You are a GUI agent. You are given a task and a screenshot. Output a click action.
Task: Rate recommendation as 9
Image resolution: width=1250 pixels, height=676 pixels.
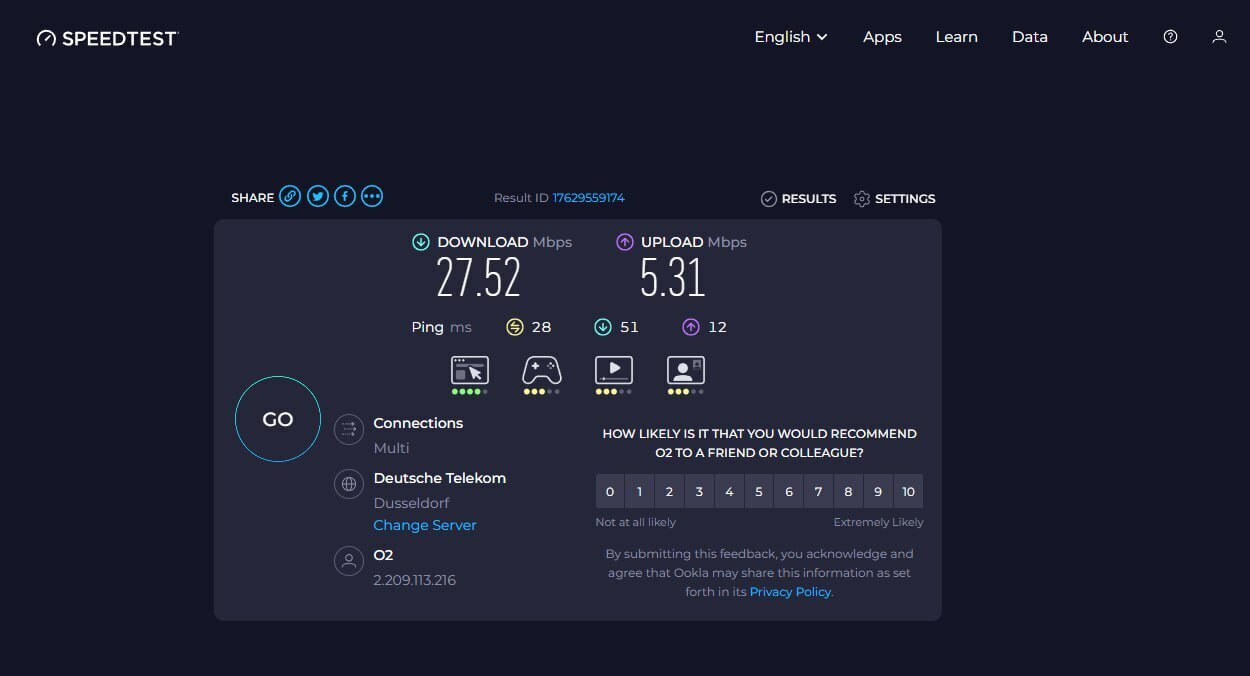pyautogui.click(x=878, y=492)
